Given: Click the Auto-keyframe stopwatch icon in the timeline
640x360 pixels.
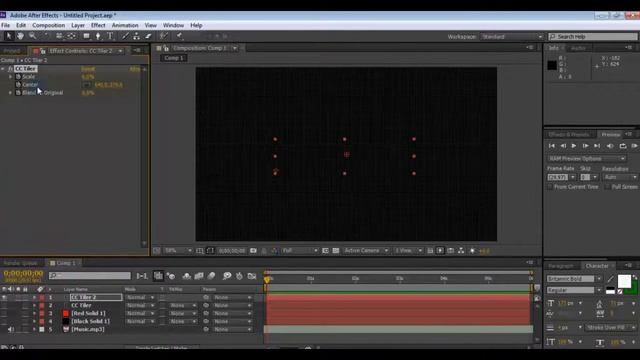Looking at the screenshot, I should click(x=239, y=276).
